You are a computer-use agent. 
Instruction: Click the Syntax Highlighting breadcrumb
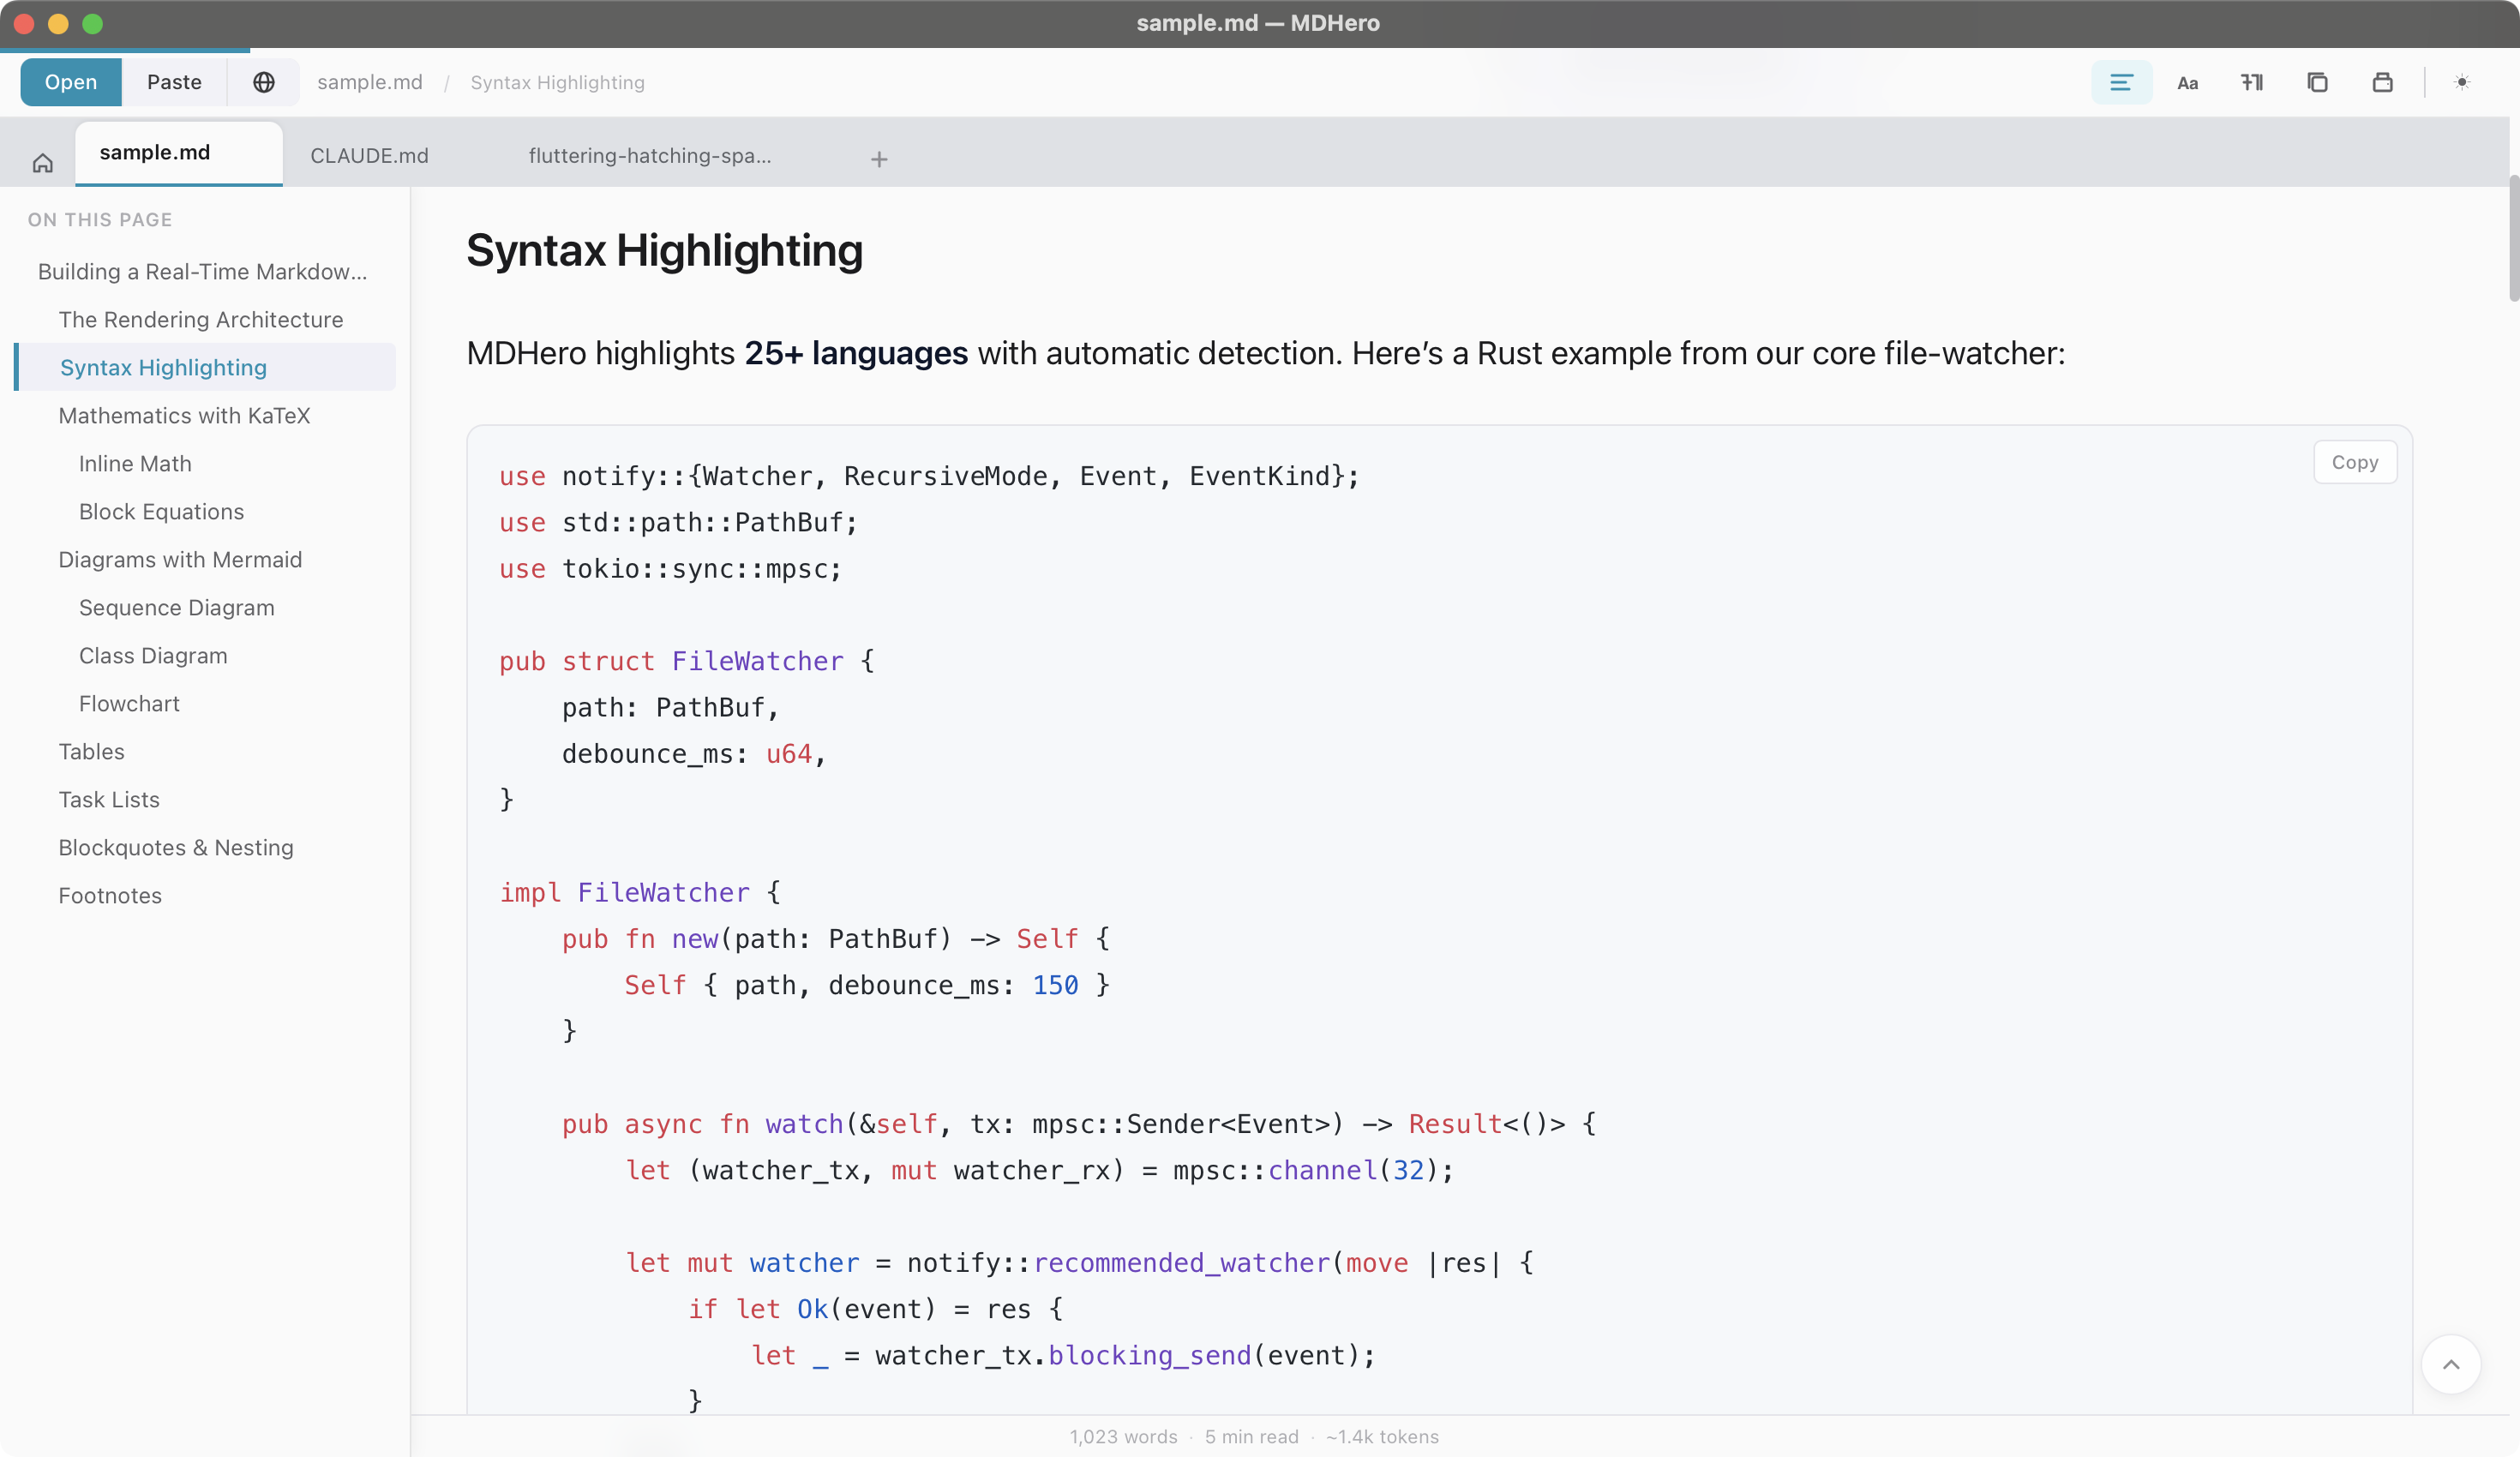pyautogui.click(x=557, y=83)
